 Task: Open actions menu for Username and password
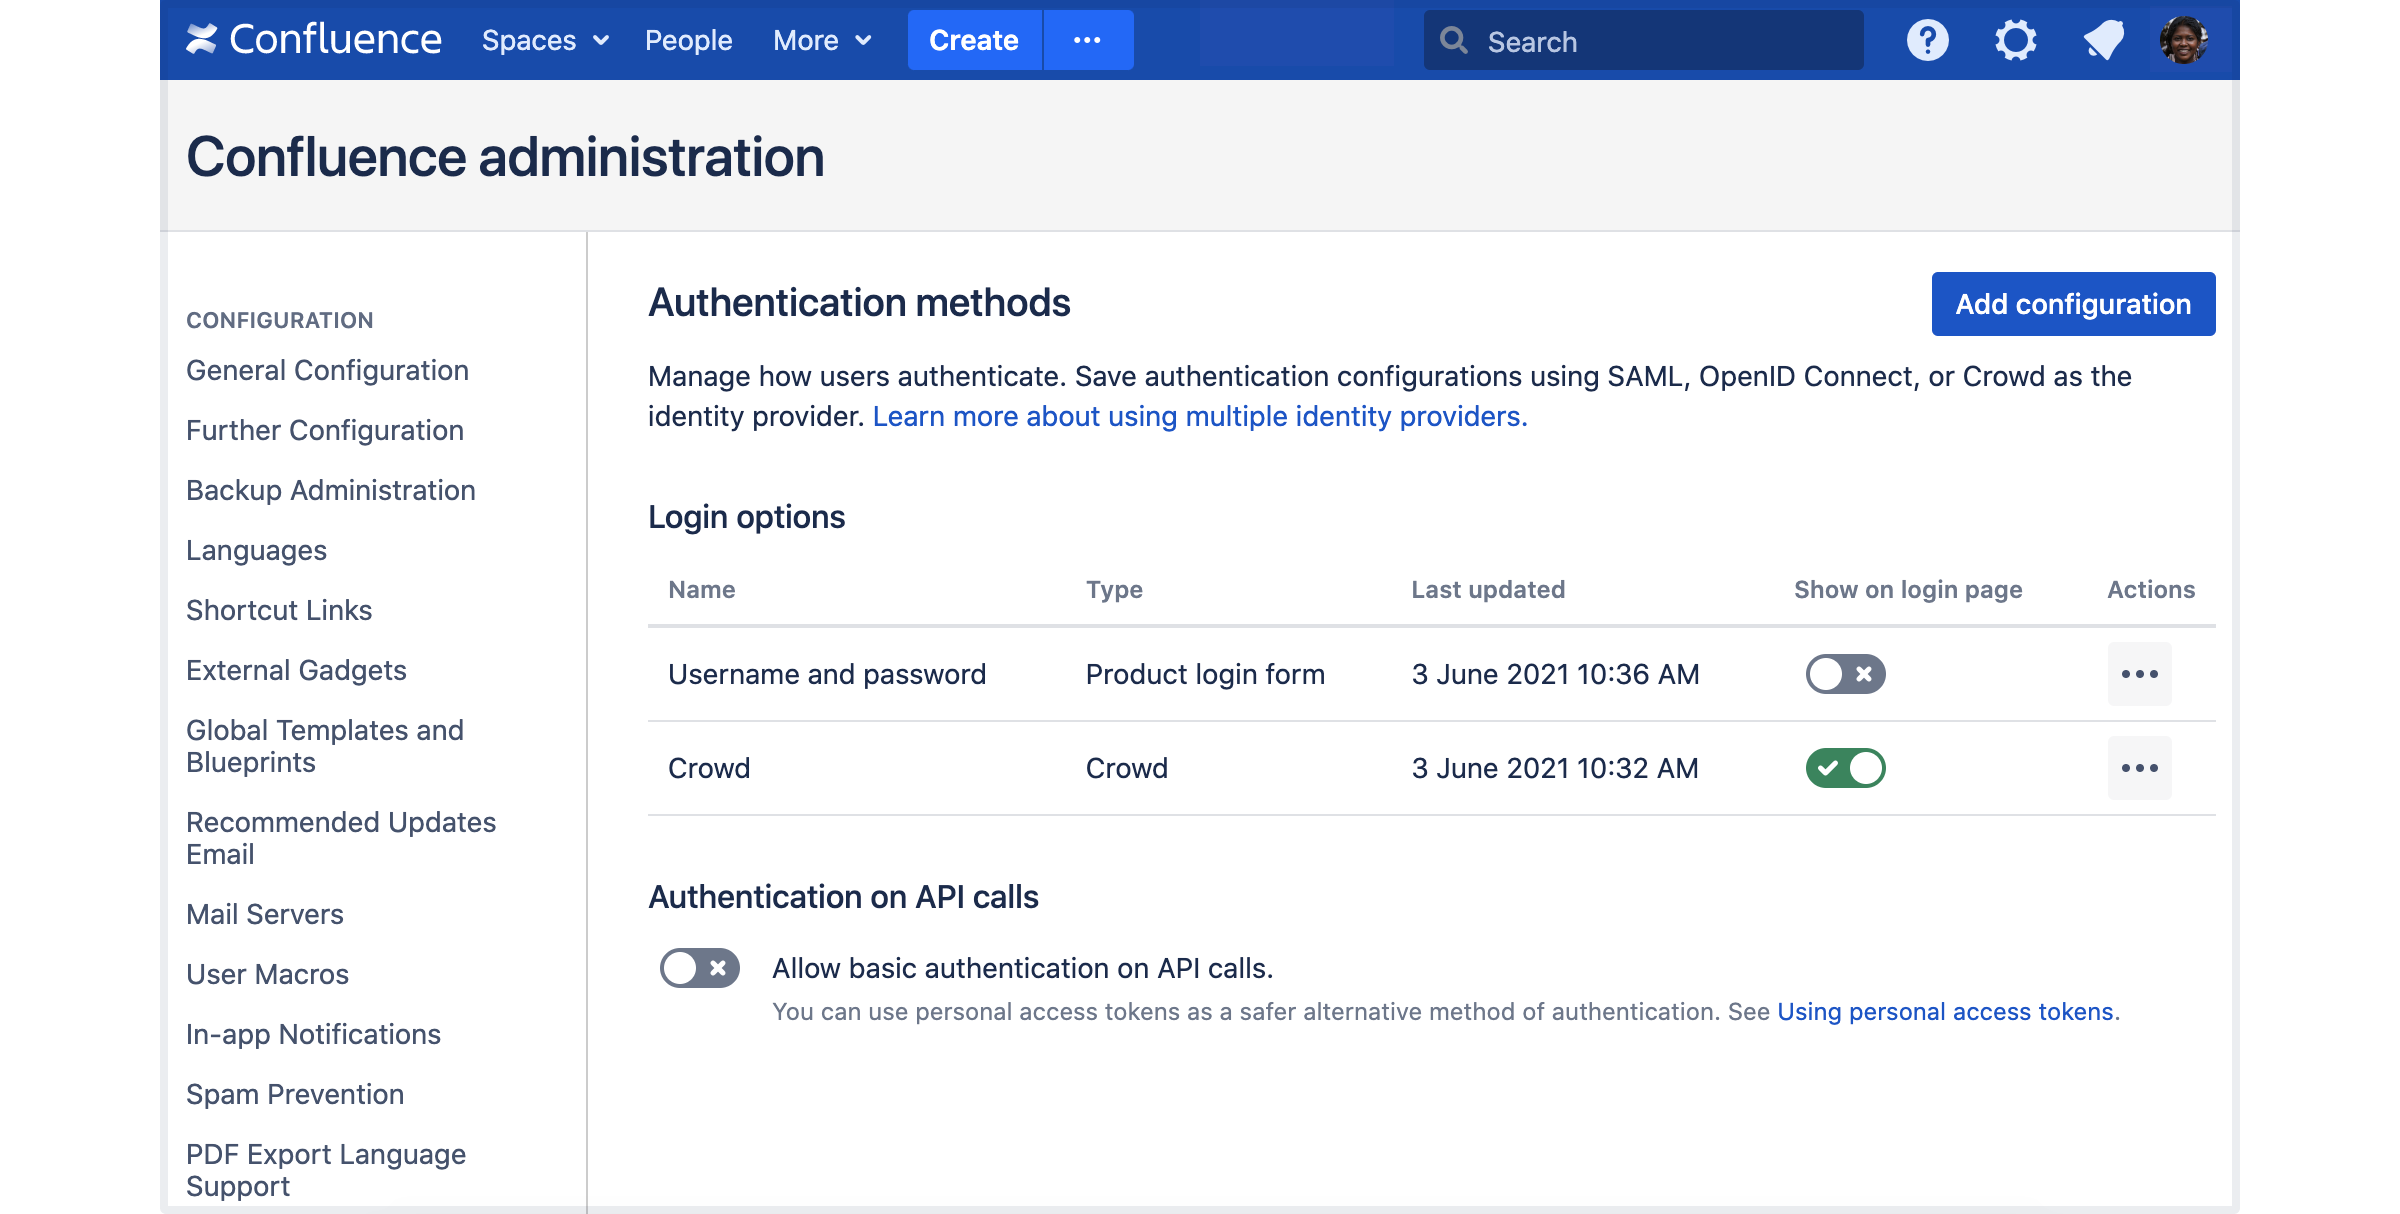click(x=2139, y=674)
